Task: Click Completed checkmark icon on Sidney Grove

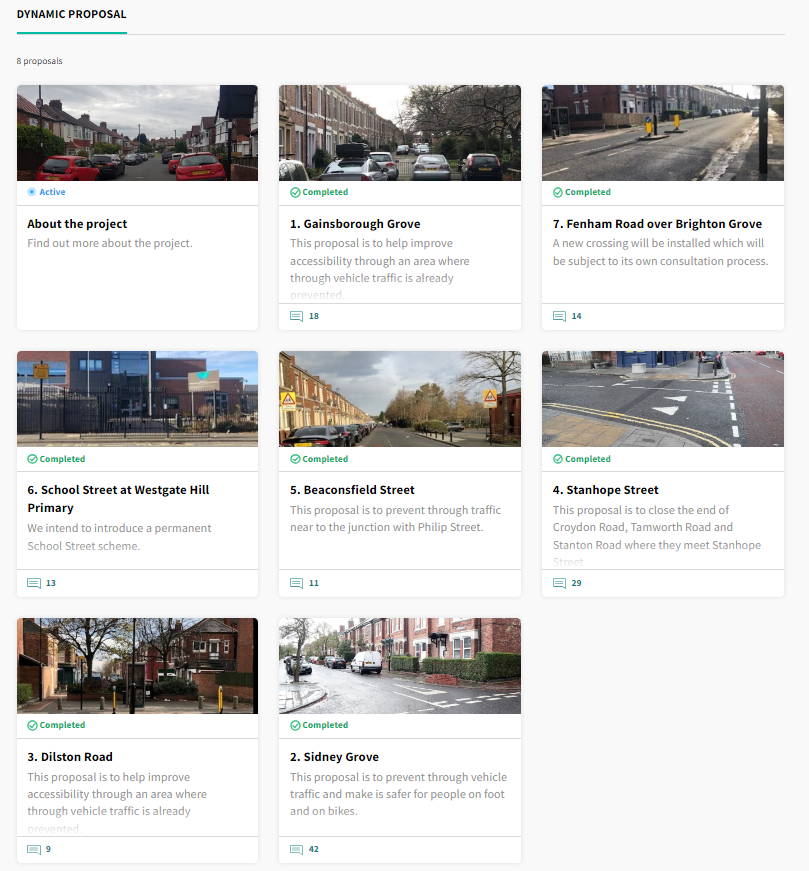Action: pos(295,725)
